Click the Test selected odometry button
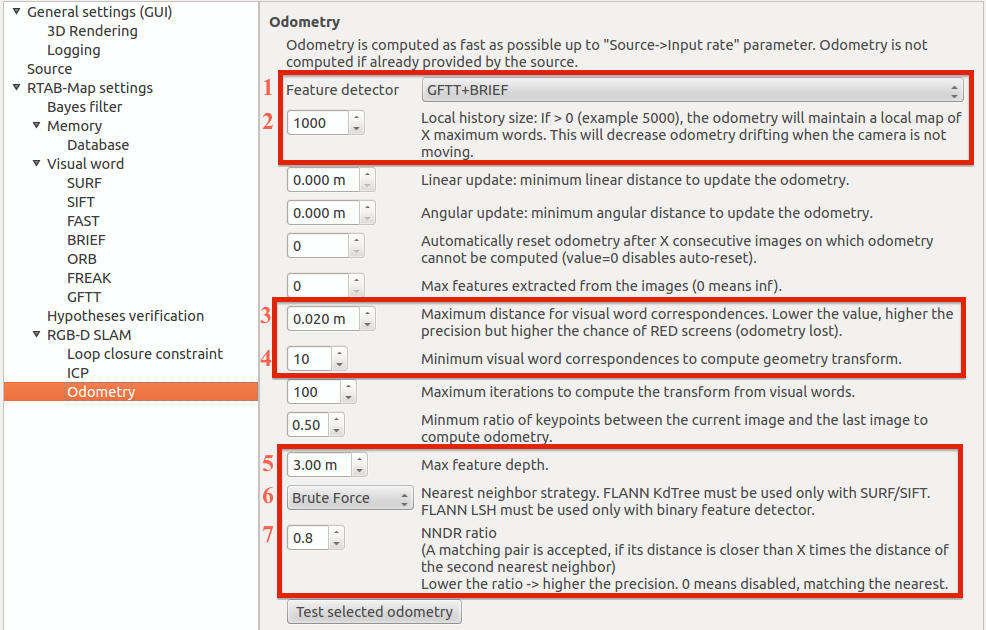Image resolution: width=986 pixels, height=630 pixels. pyautogui.click(x=374, y=611)
